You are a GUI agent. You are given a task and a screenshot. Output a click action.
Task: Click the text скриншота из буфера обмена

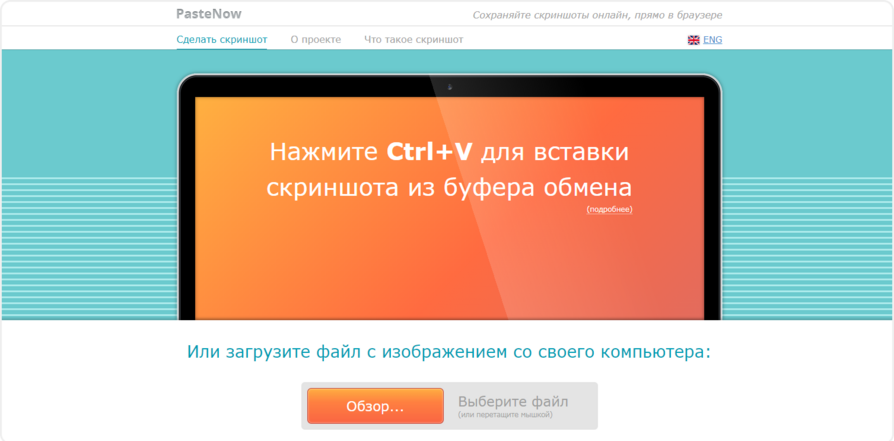[x=449, y=187]
